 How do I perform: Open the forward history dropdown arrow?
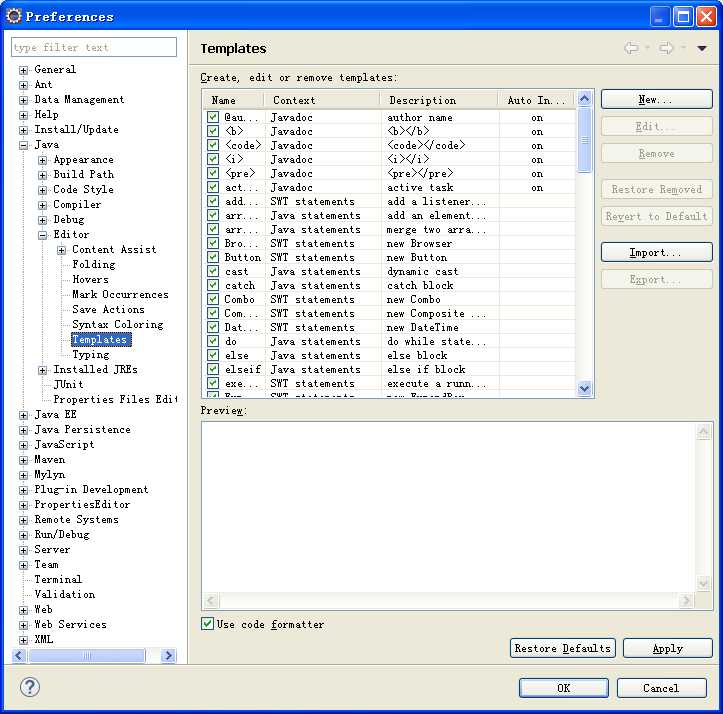coord(684,48)
